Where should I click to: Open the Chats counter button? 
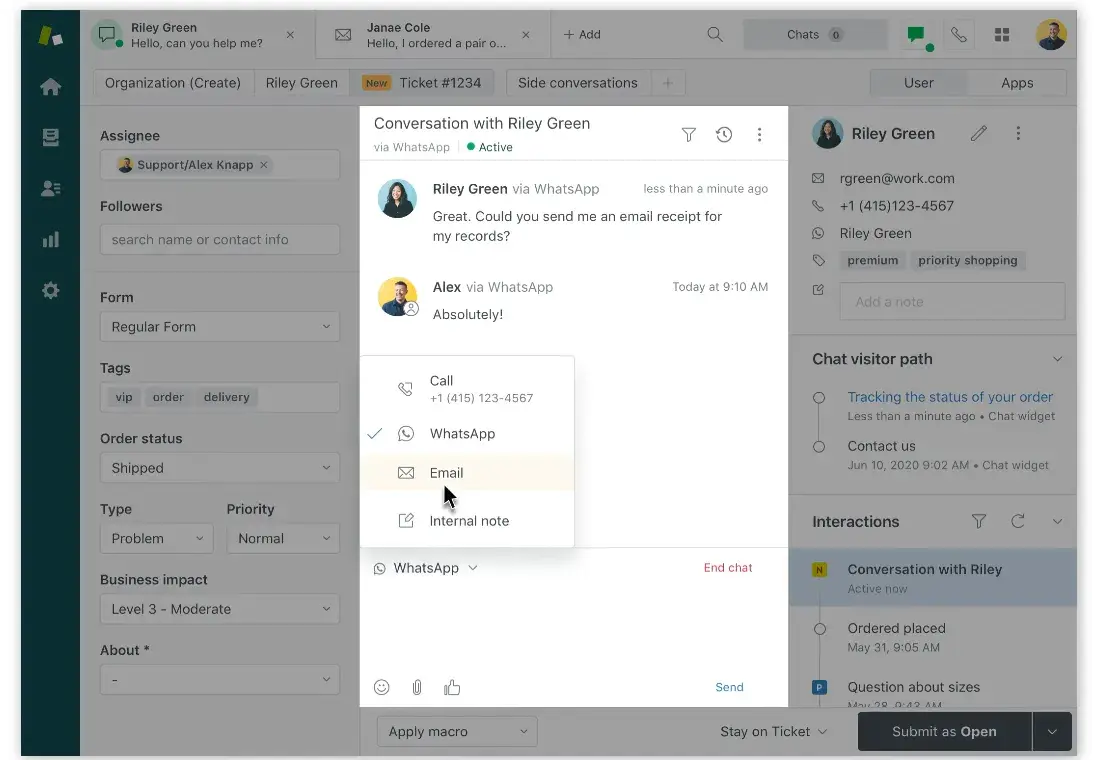click(814, 35)
